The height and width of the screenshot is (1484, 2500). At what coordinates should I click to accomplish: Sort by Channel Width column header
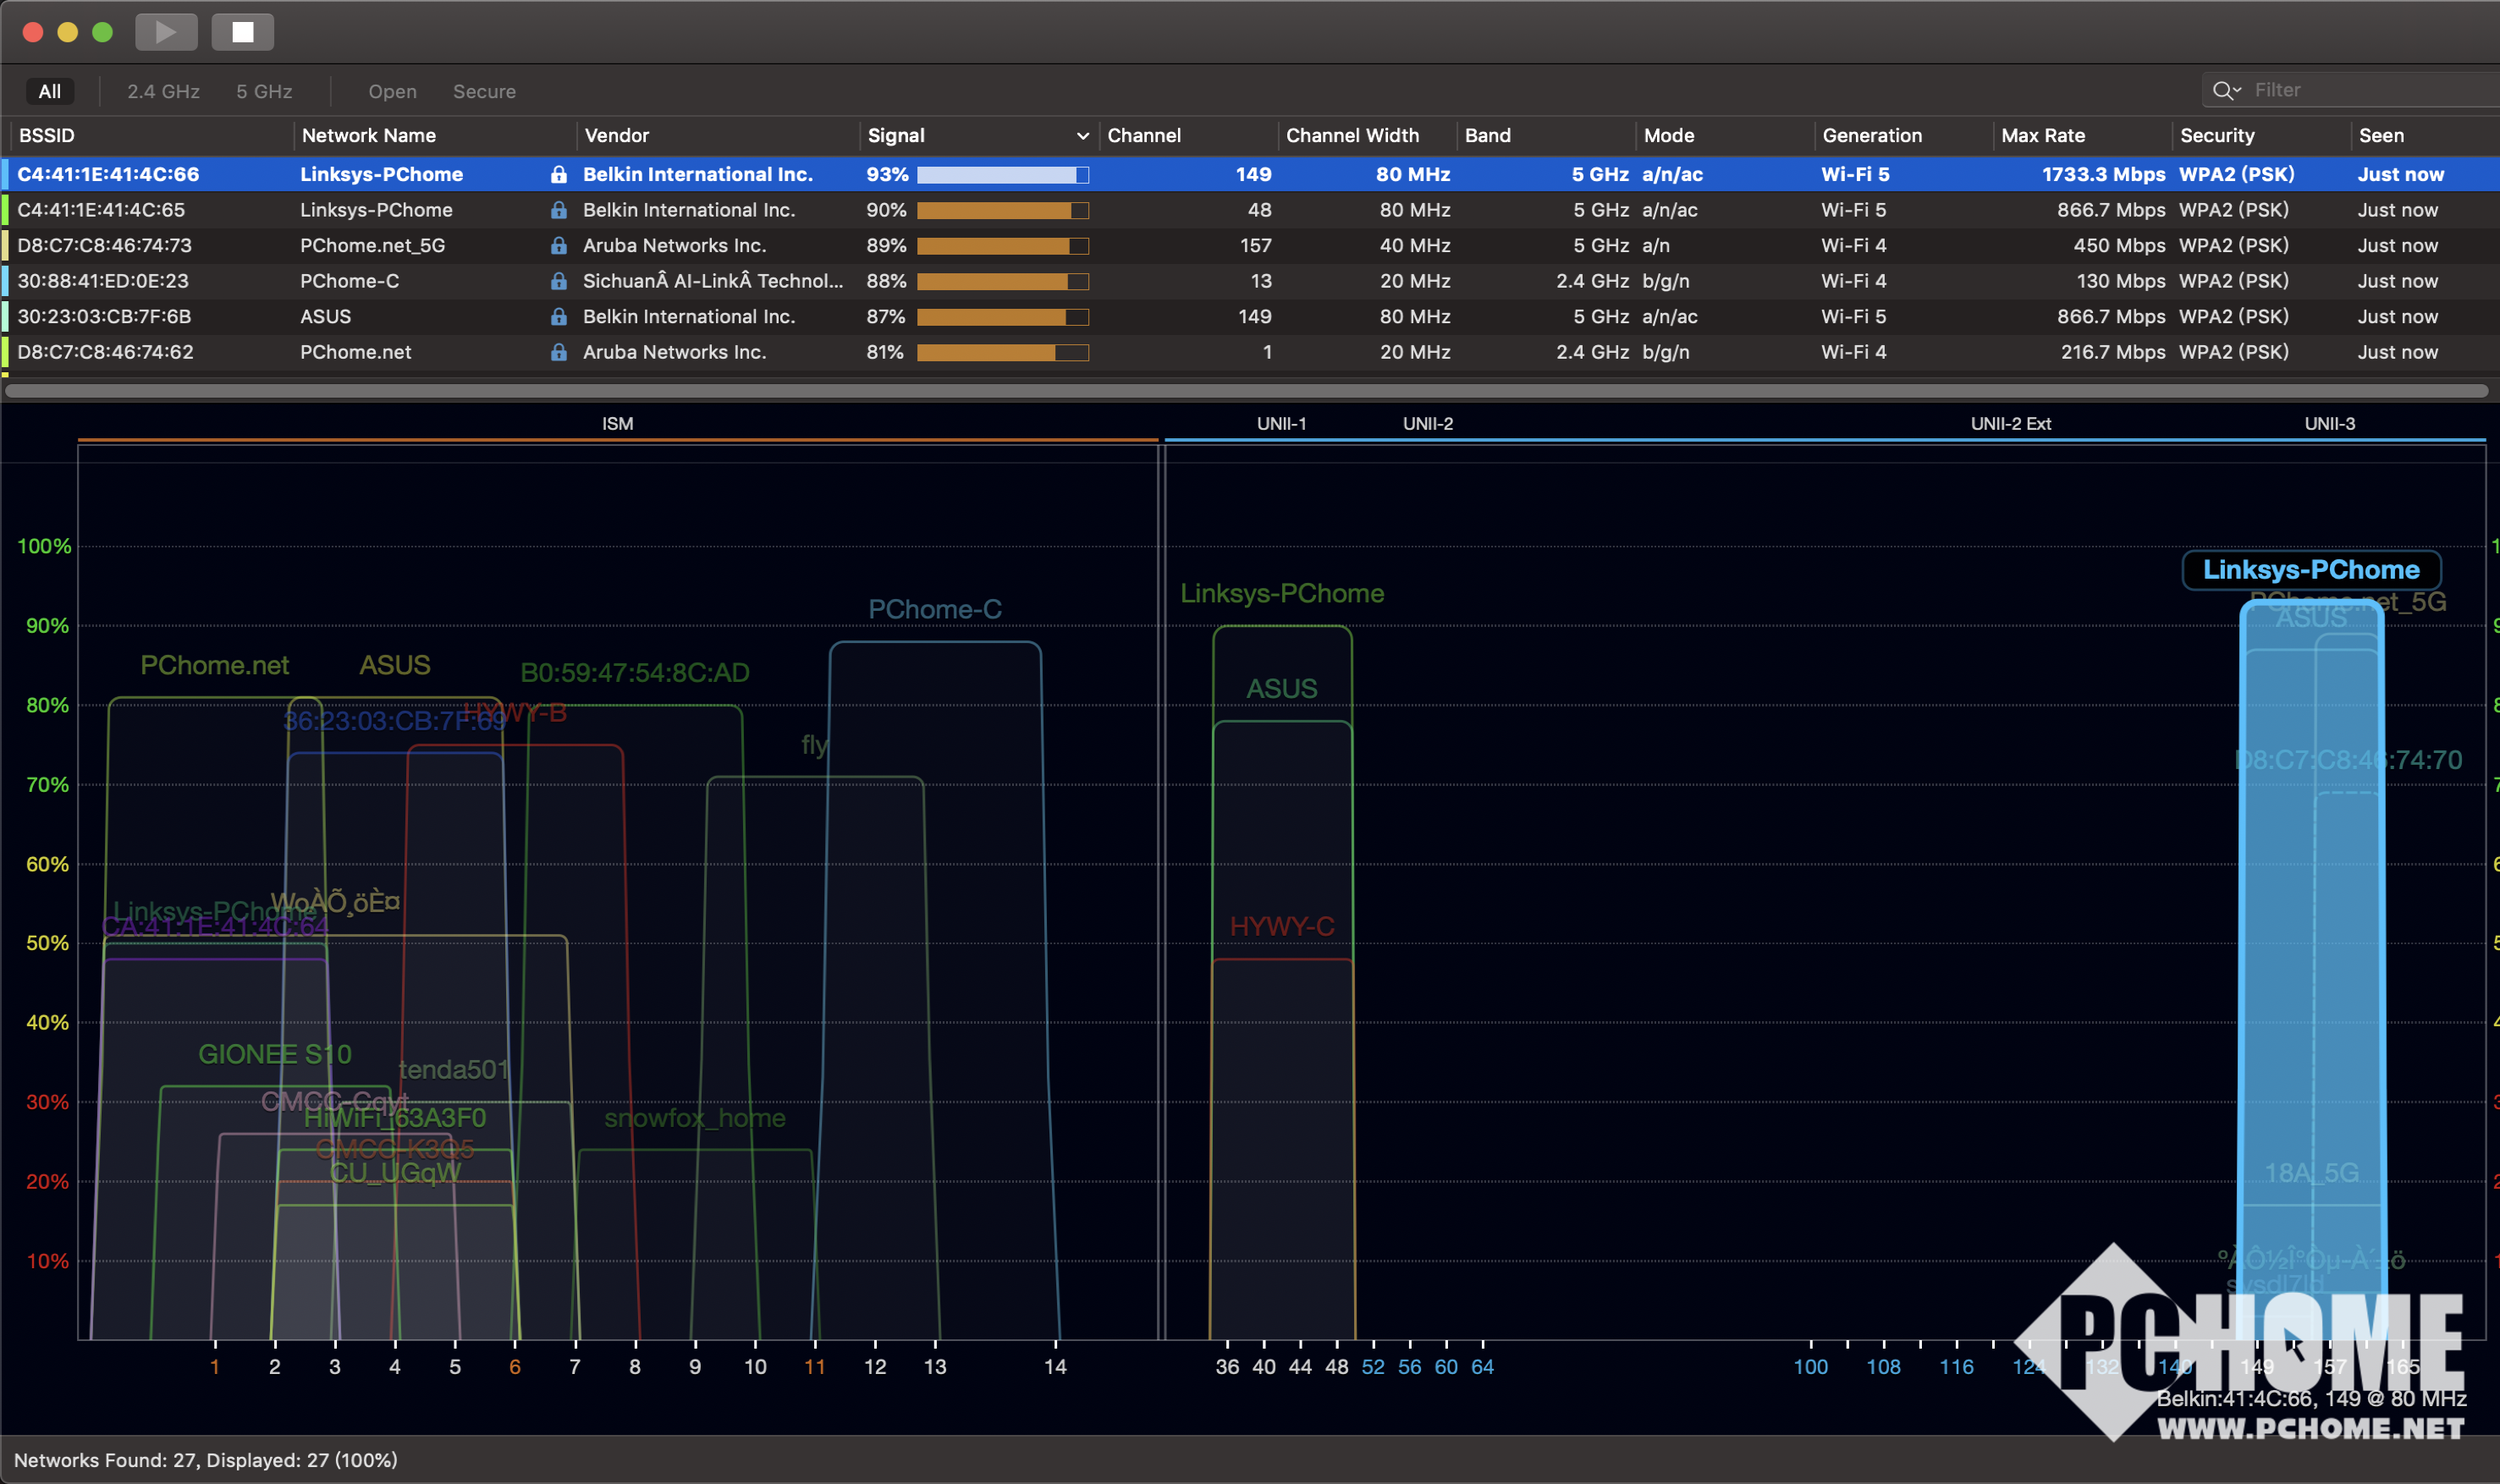pos(1367,135)
